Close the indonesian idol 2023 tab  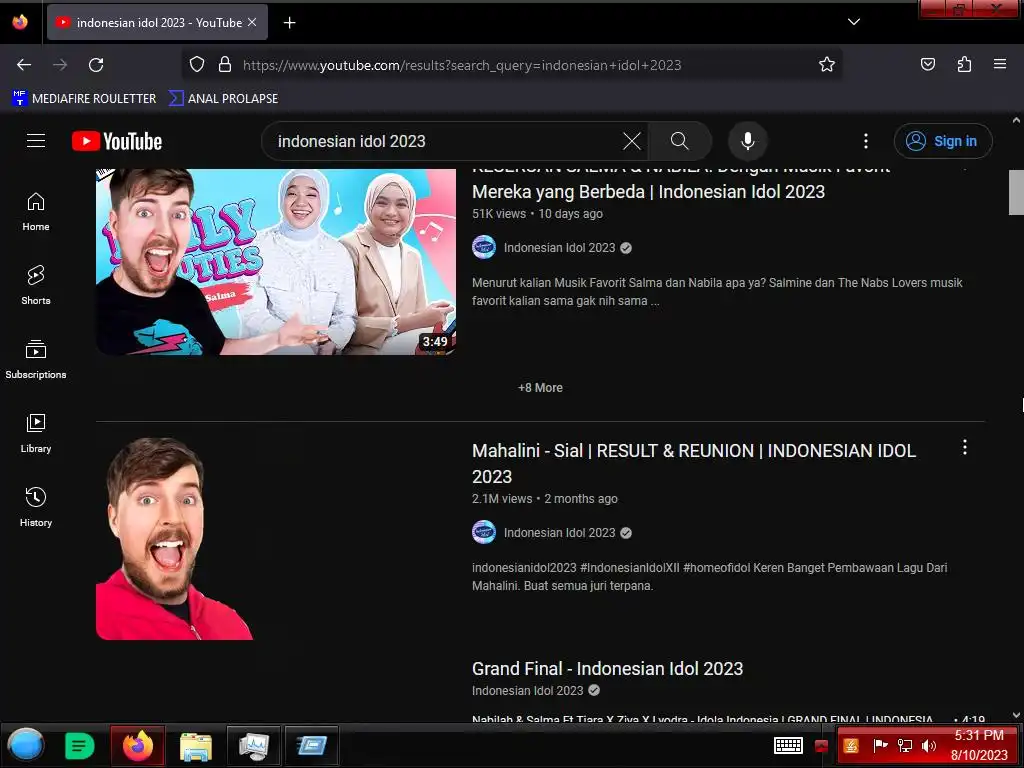pos(252,22)
